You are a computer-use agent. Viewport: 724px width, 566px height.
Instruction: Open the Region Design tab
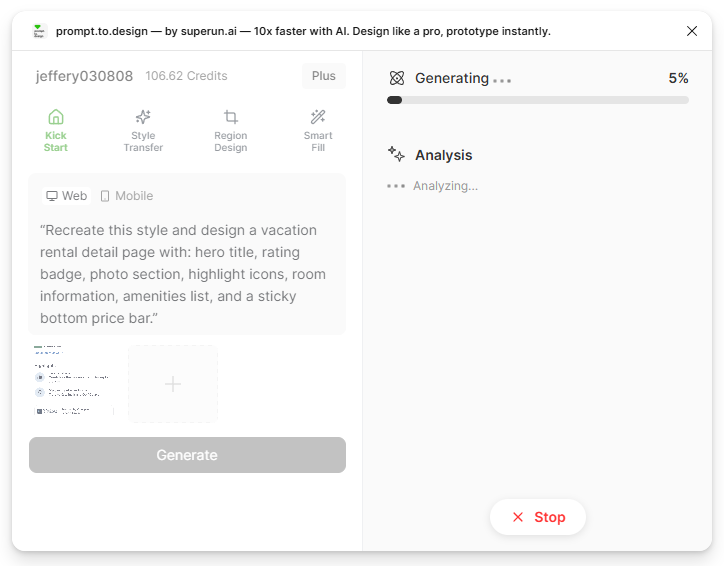230,131
